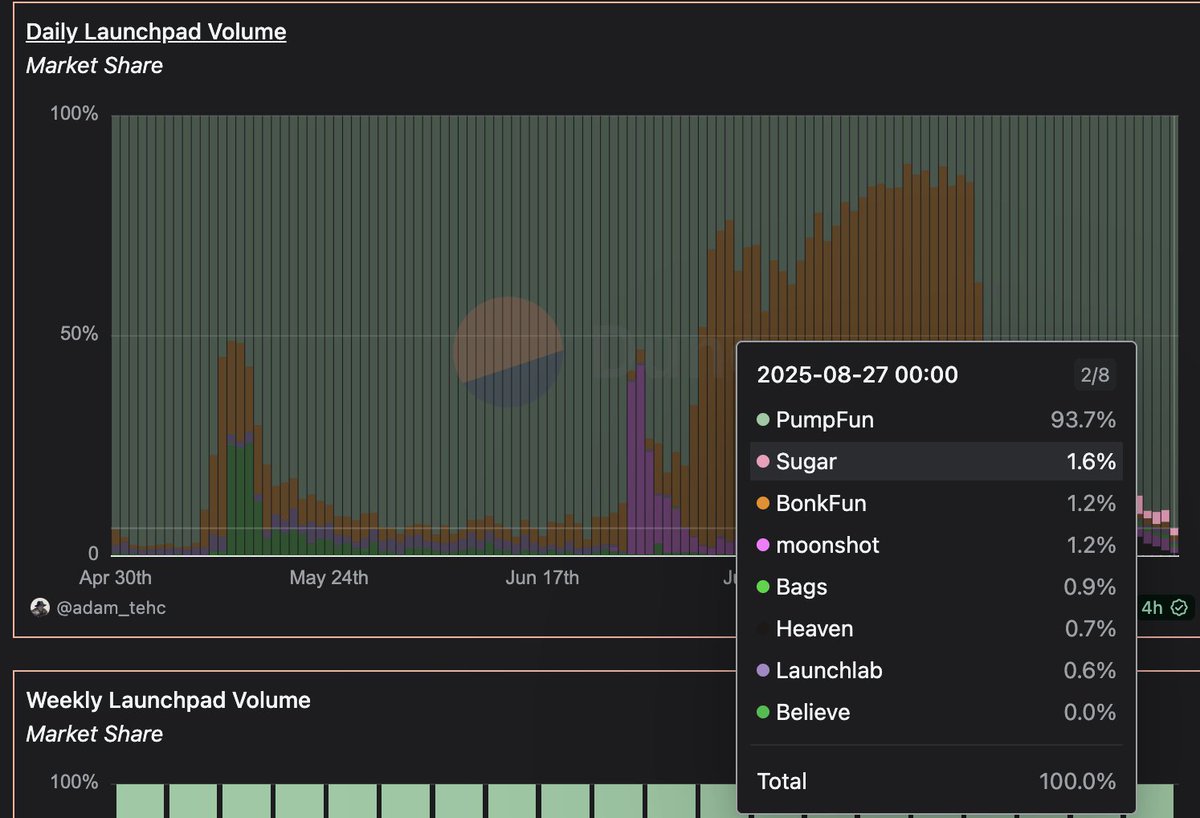Open the @adam_tehc author profile link
Screen dimensions: 1200x818
pos(112,607)
